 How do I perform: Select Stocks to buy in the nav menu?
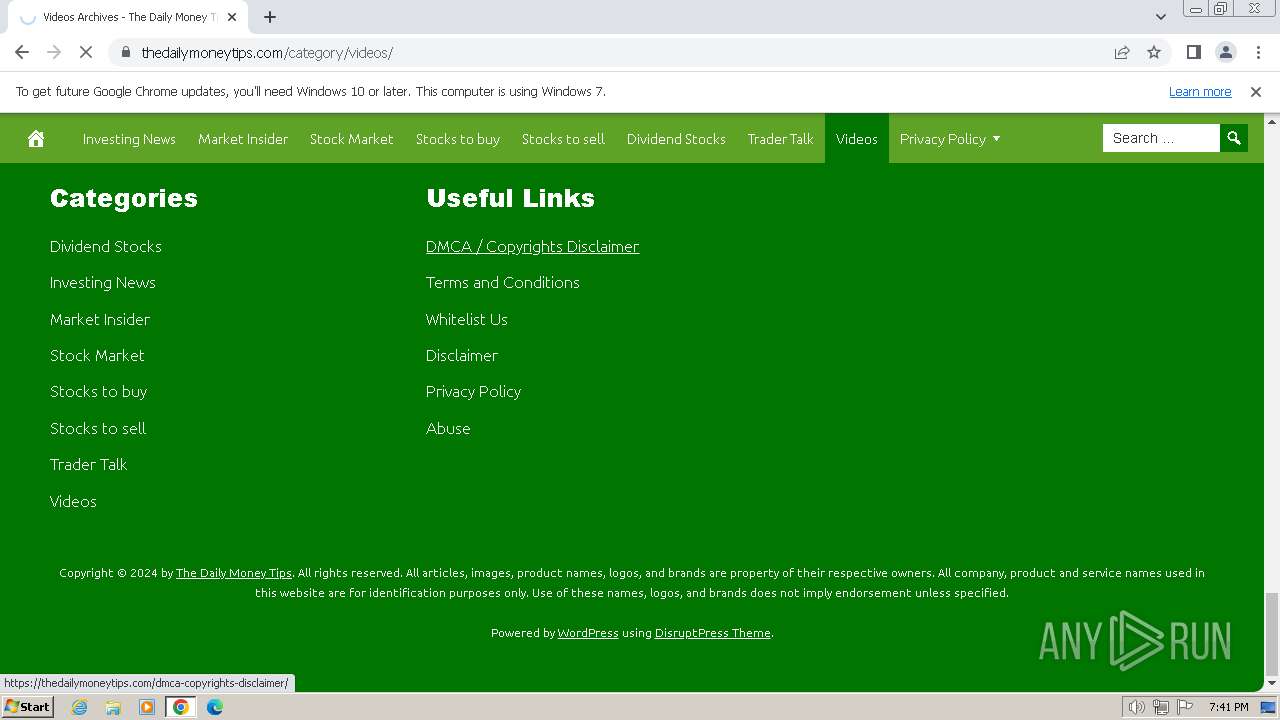(458, 139)
